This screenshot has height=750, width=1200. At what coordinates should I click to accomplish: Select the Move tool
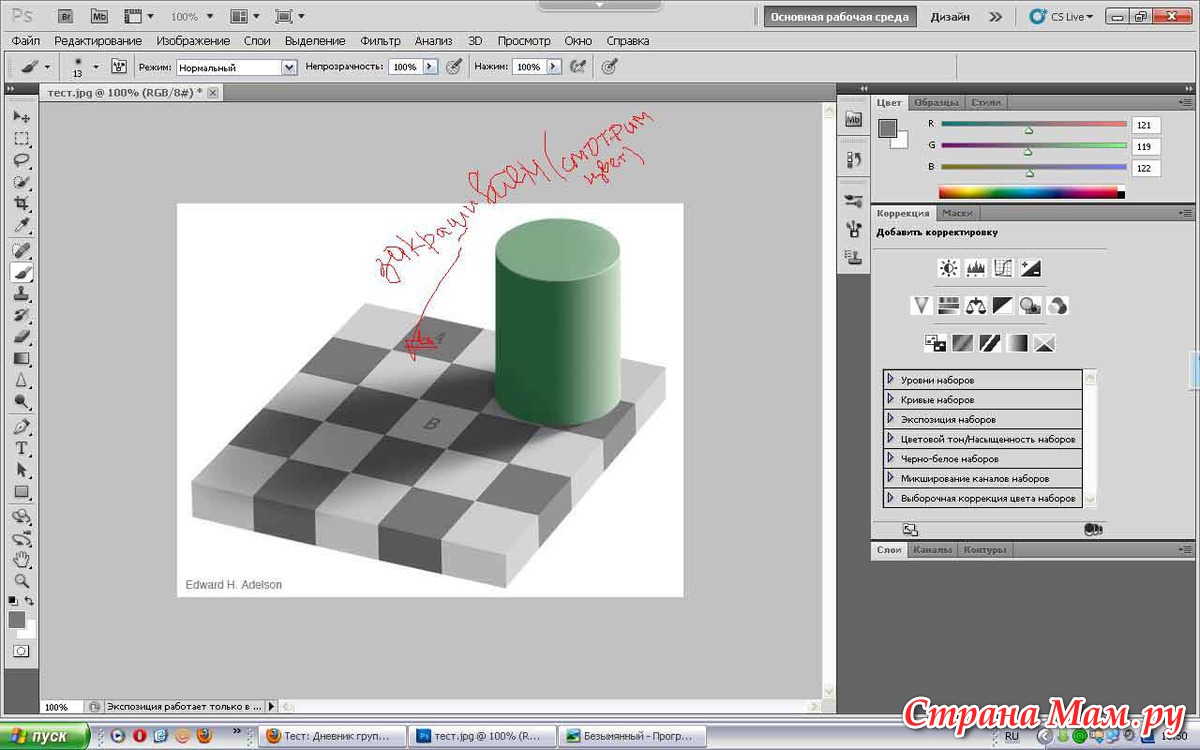coord(21,117)
